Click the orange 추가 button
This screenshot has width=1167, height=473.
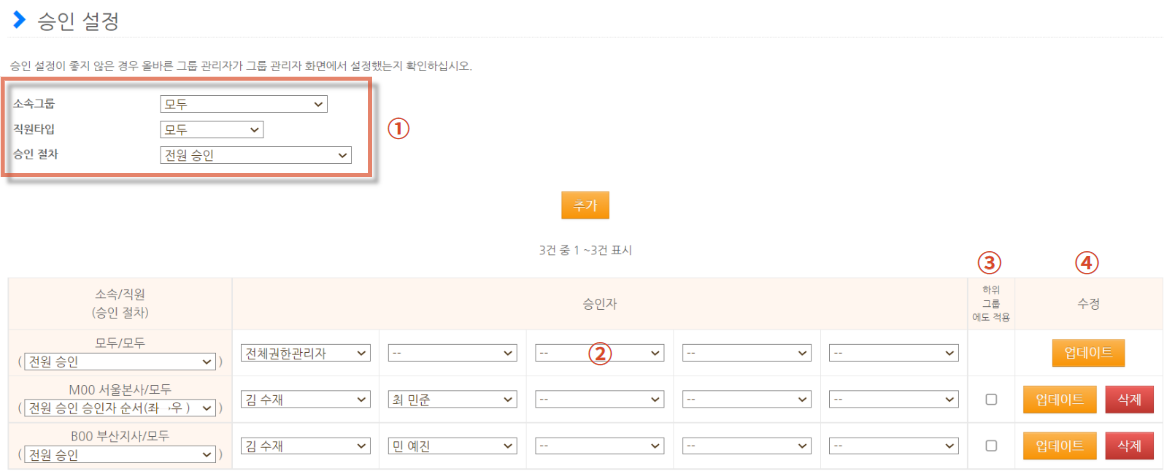click(x=585, y=204)
